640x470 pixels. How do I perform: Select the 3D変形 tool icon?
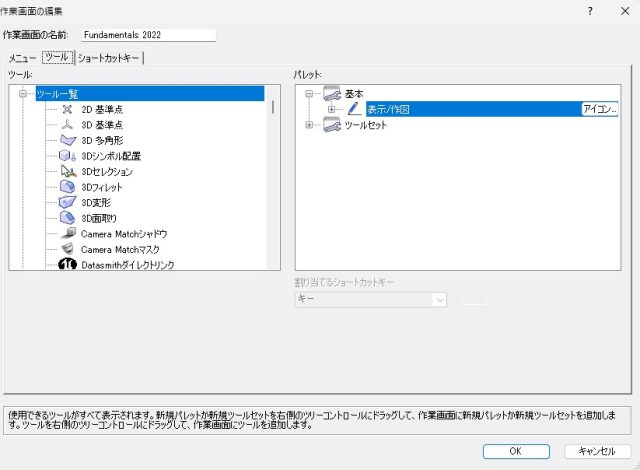coord(67,202)
